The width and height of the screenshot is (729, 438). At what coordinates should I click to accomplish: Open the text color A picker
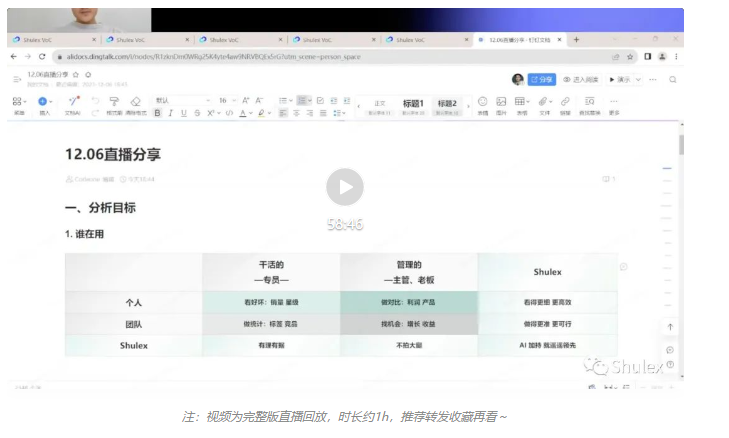click(x=243, y=113)
